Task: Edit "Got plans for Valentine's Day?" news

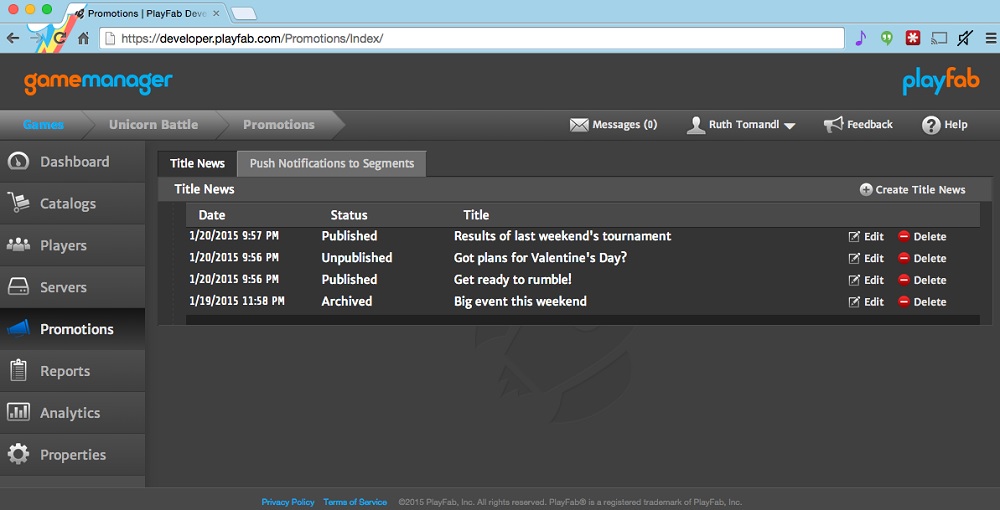Action: [866, 258]
